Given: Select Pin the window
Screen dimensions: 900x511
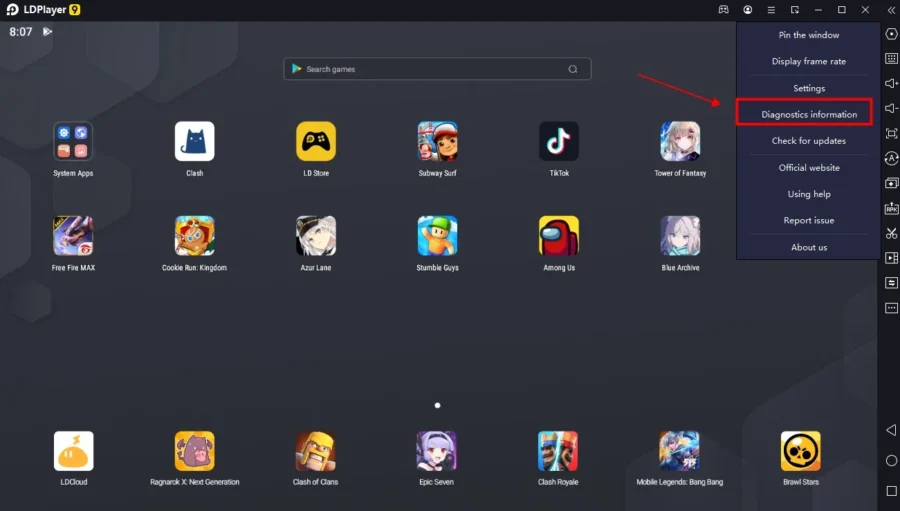Looking at the screenshot, I should click(x=808, y=35).
